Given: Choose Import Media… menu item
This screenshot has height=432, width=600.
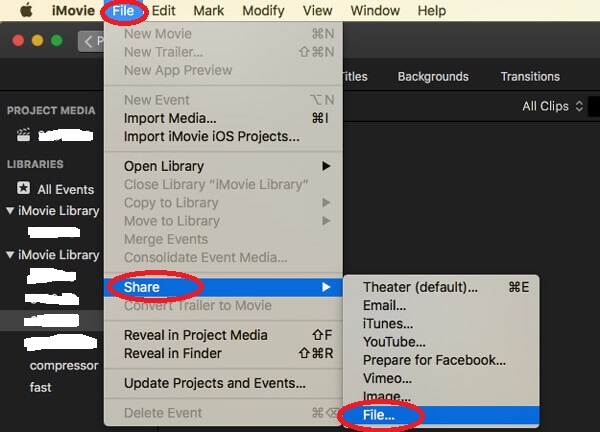Looking at the screenshot, I should 168,118.
